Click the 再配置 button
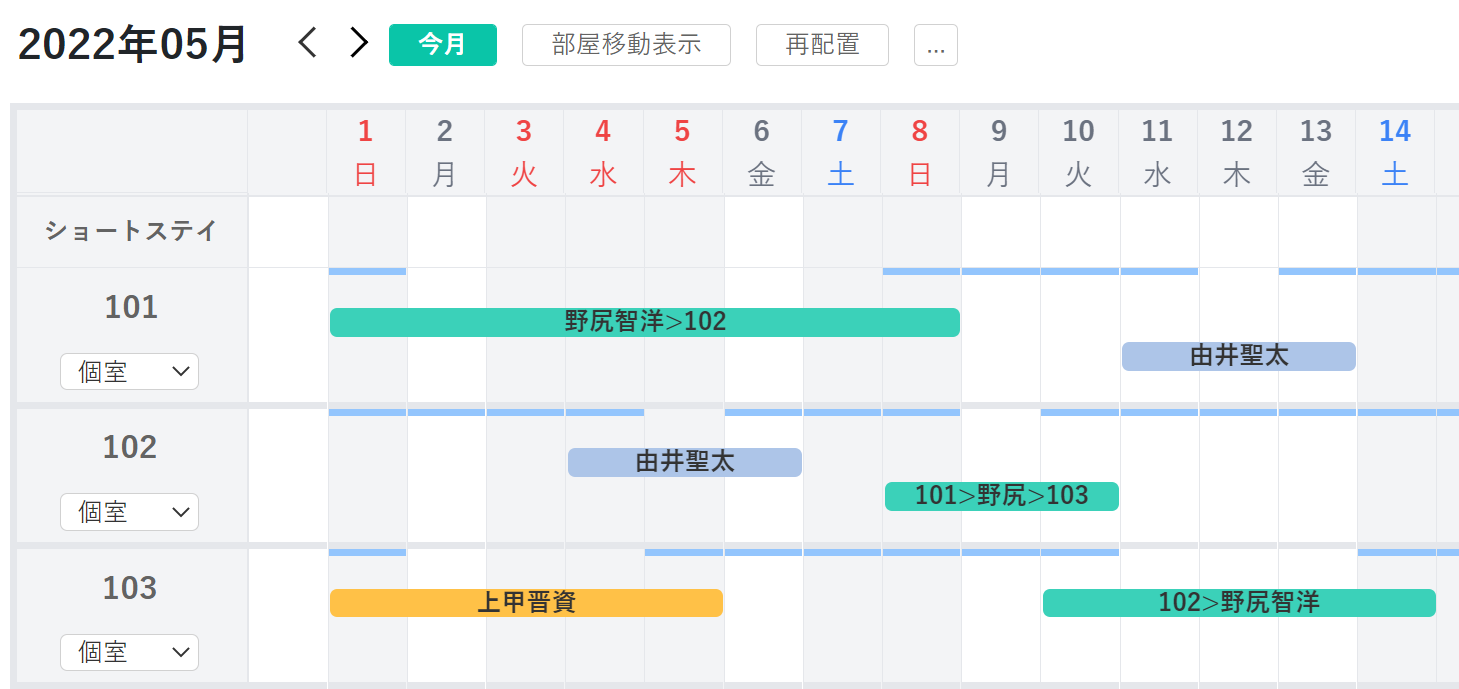The image size is (1459, 689). 821,44
